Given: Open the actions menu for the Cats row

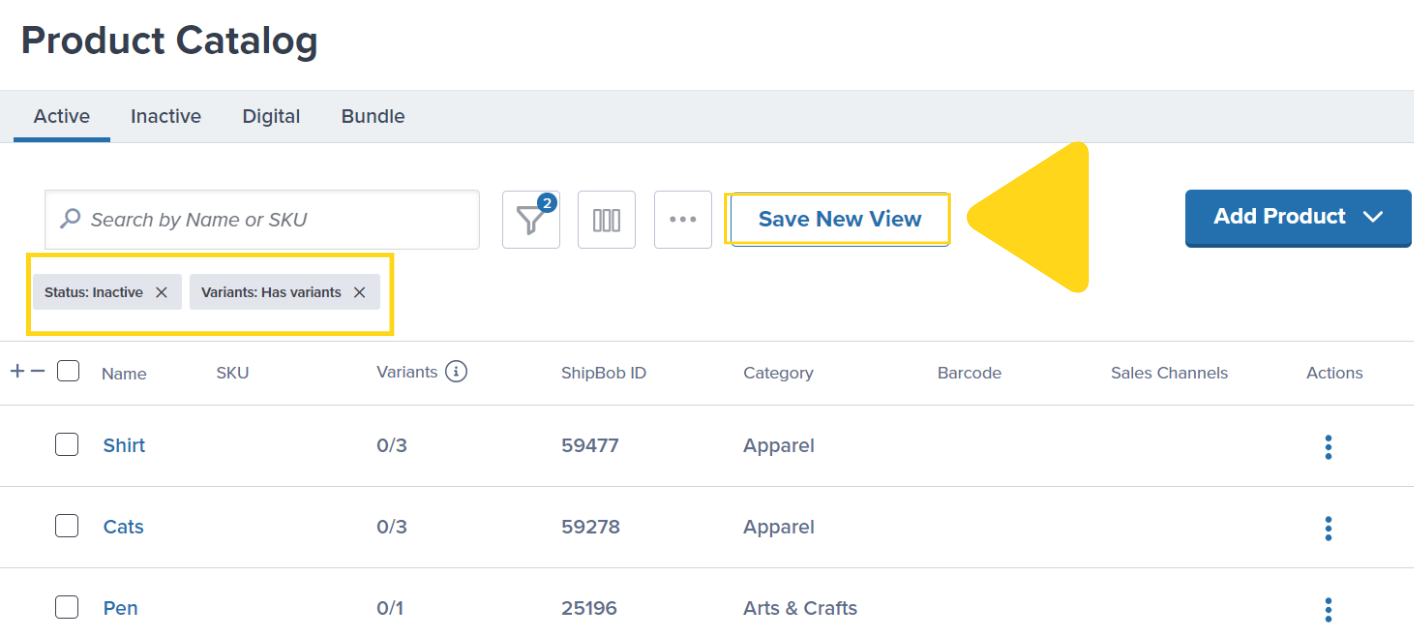Looking at the screenshot, I should click(x=1328, y=528).
